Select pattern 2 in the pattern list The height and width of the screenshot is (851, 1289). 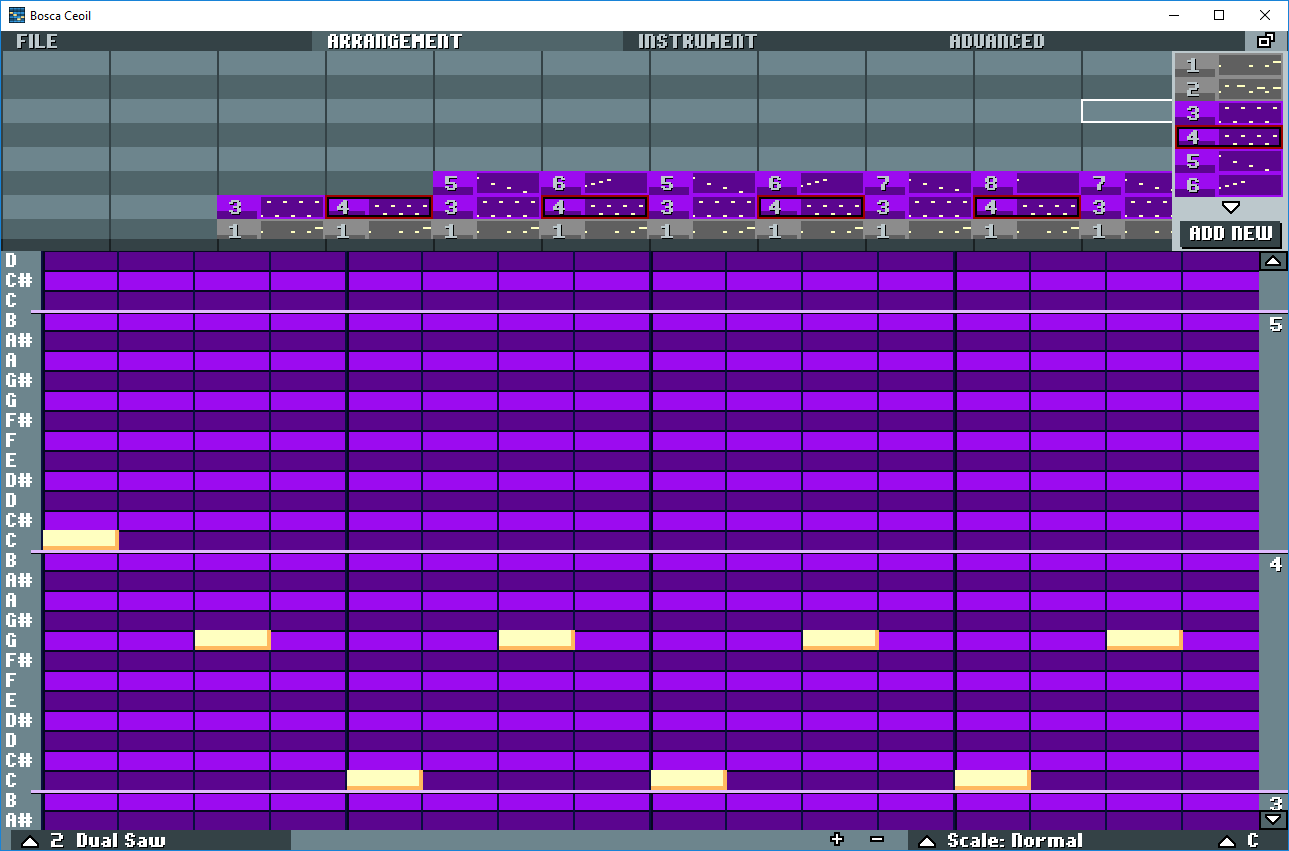click(1229, 89)
